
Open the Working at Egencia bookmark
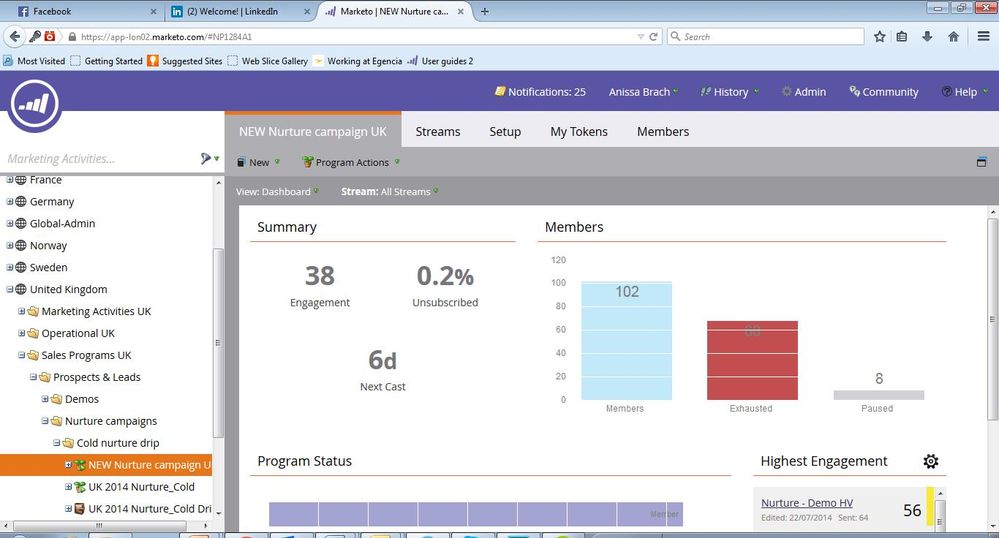(358, 61)
